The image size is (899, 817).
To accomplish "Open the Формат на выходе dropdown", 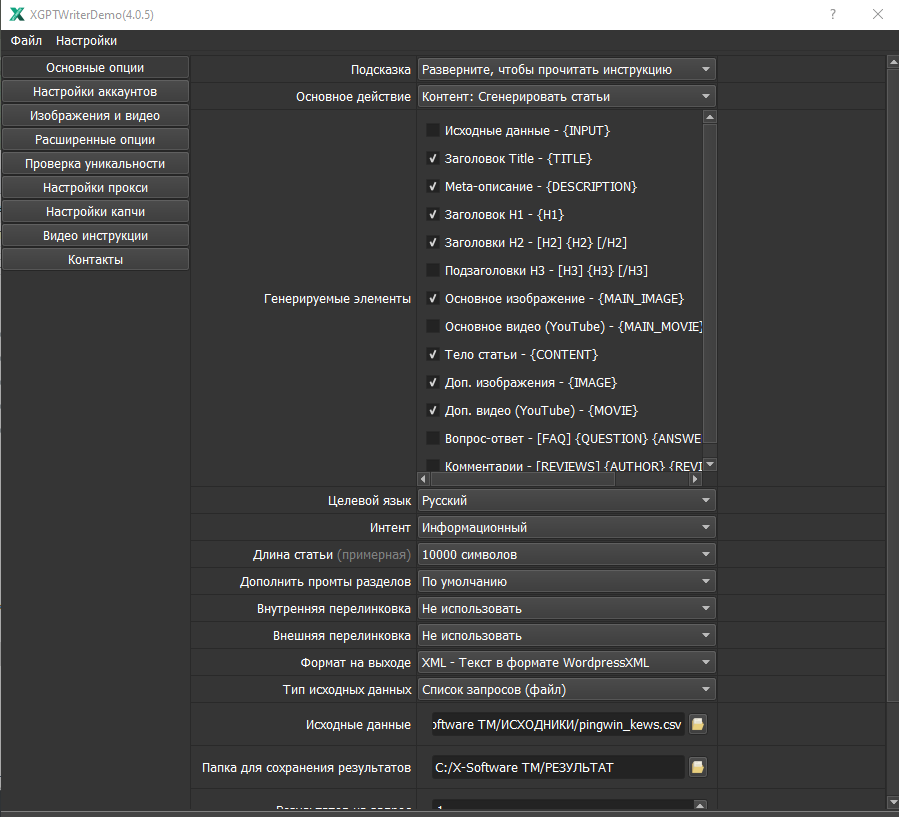I will point(566,662).
